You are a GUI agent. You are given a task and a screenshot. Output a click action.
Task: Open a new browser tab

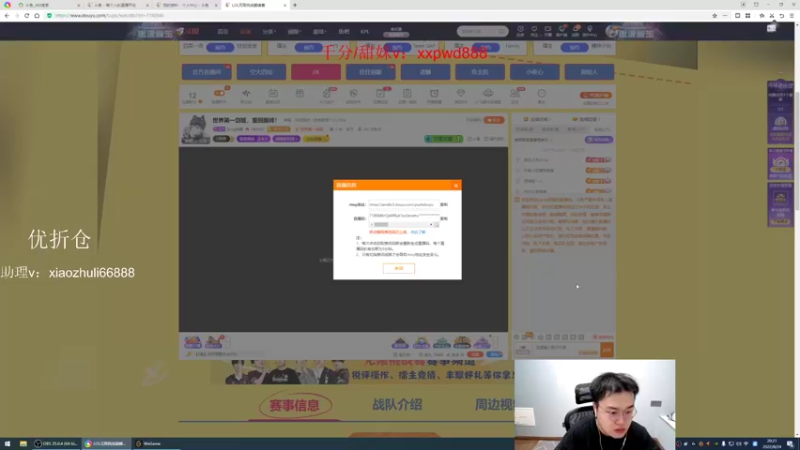click(295, 5)
